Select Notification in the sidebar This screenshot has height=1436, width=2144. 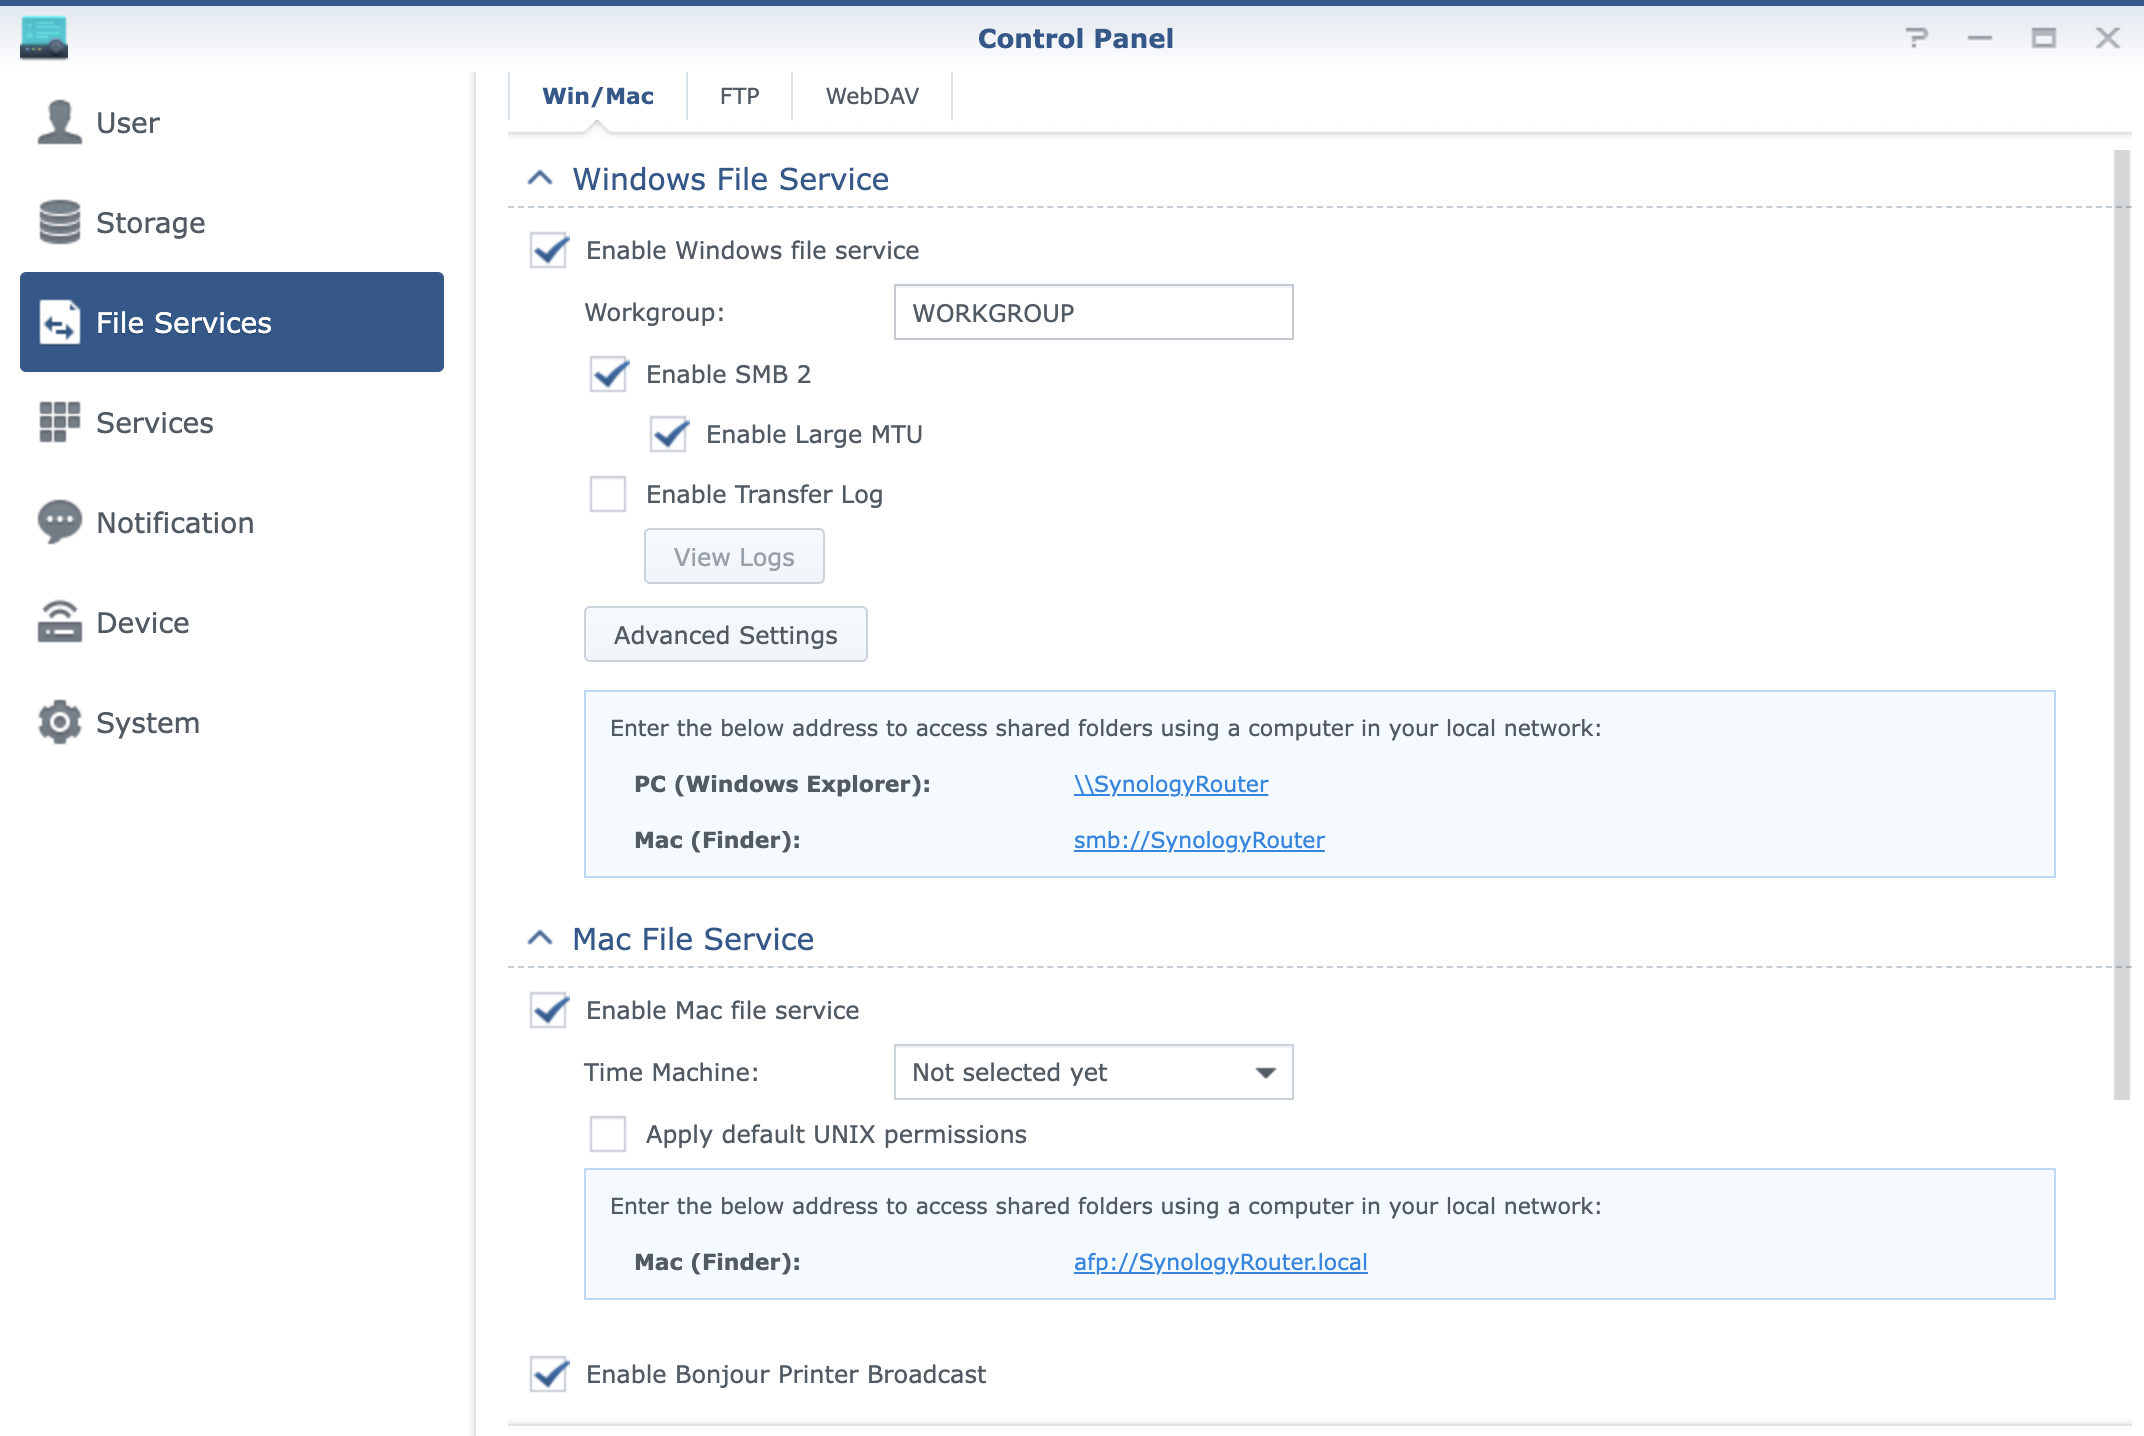[232, 522]
